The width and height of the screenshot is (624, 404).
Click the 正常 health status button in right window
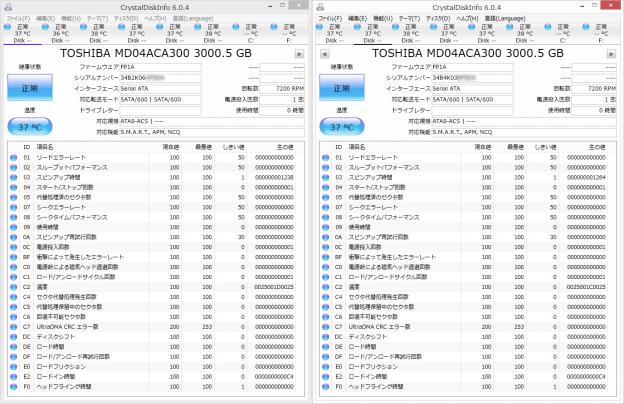coord(342,88)
